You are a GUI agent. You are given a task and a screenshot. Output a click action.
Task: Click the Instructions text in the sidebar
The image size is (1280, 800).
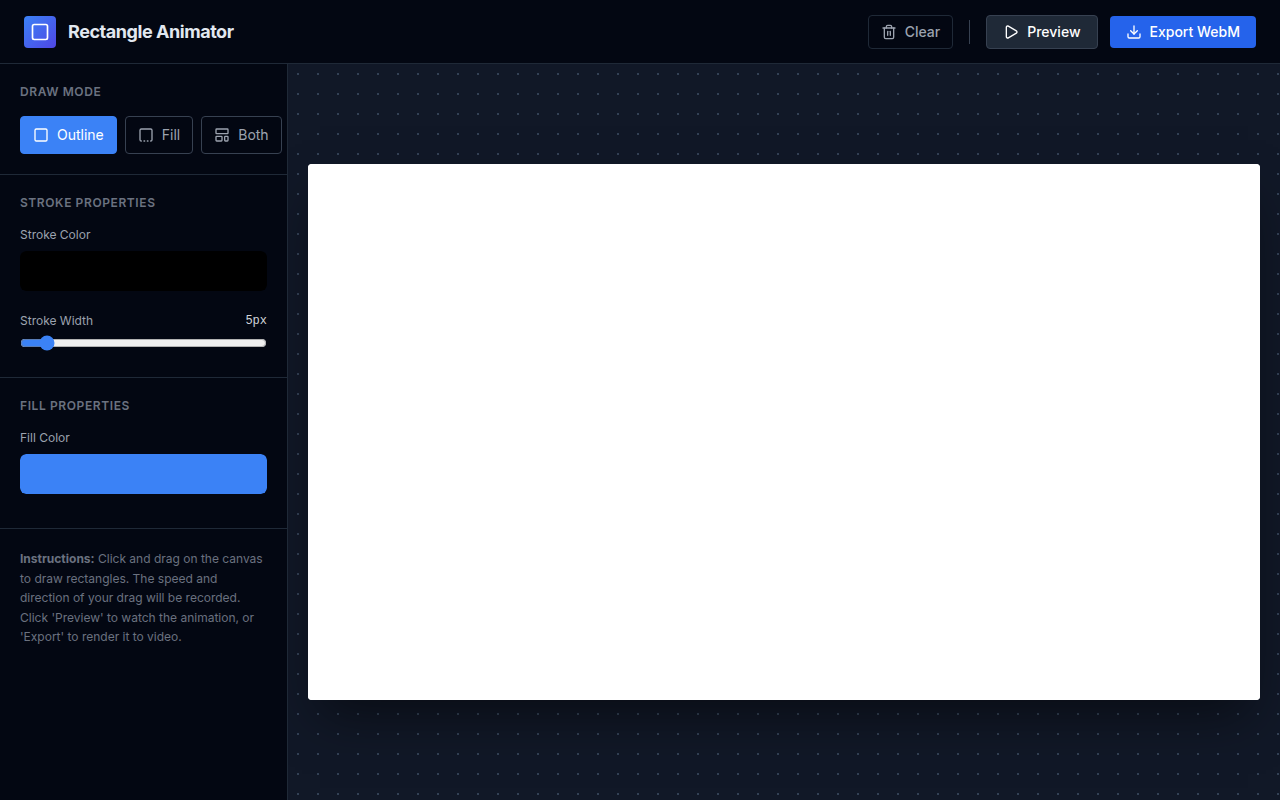pos(143,597)
